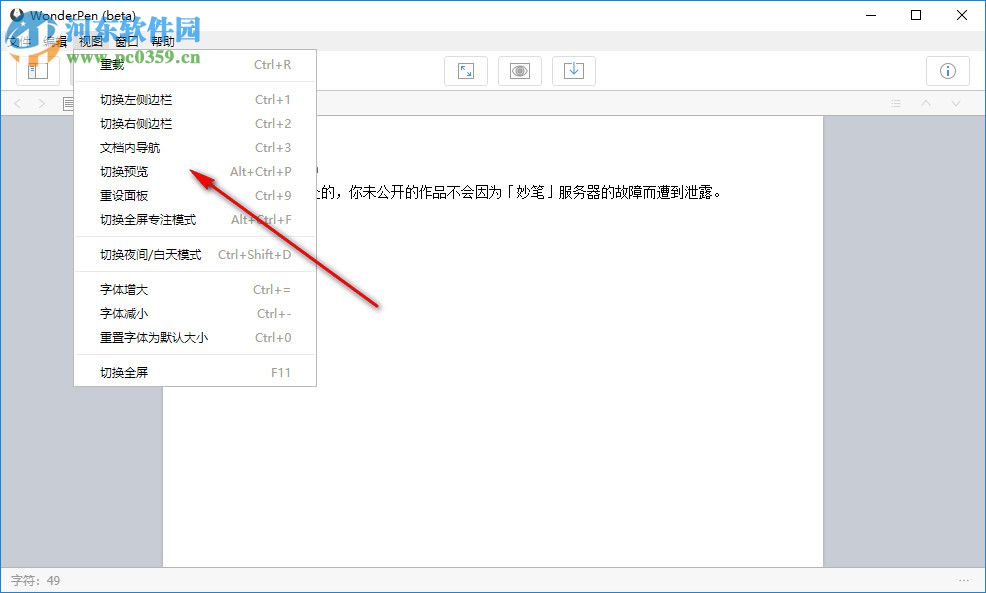
Task: Expand with the down chevron above the editor
Action: pyautogui.click(x=953, y=103)
